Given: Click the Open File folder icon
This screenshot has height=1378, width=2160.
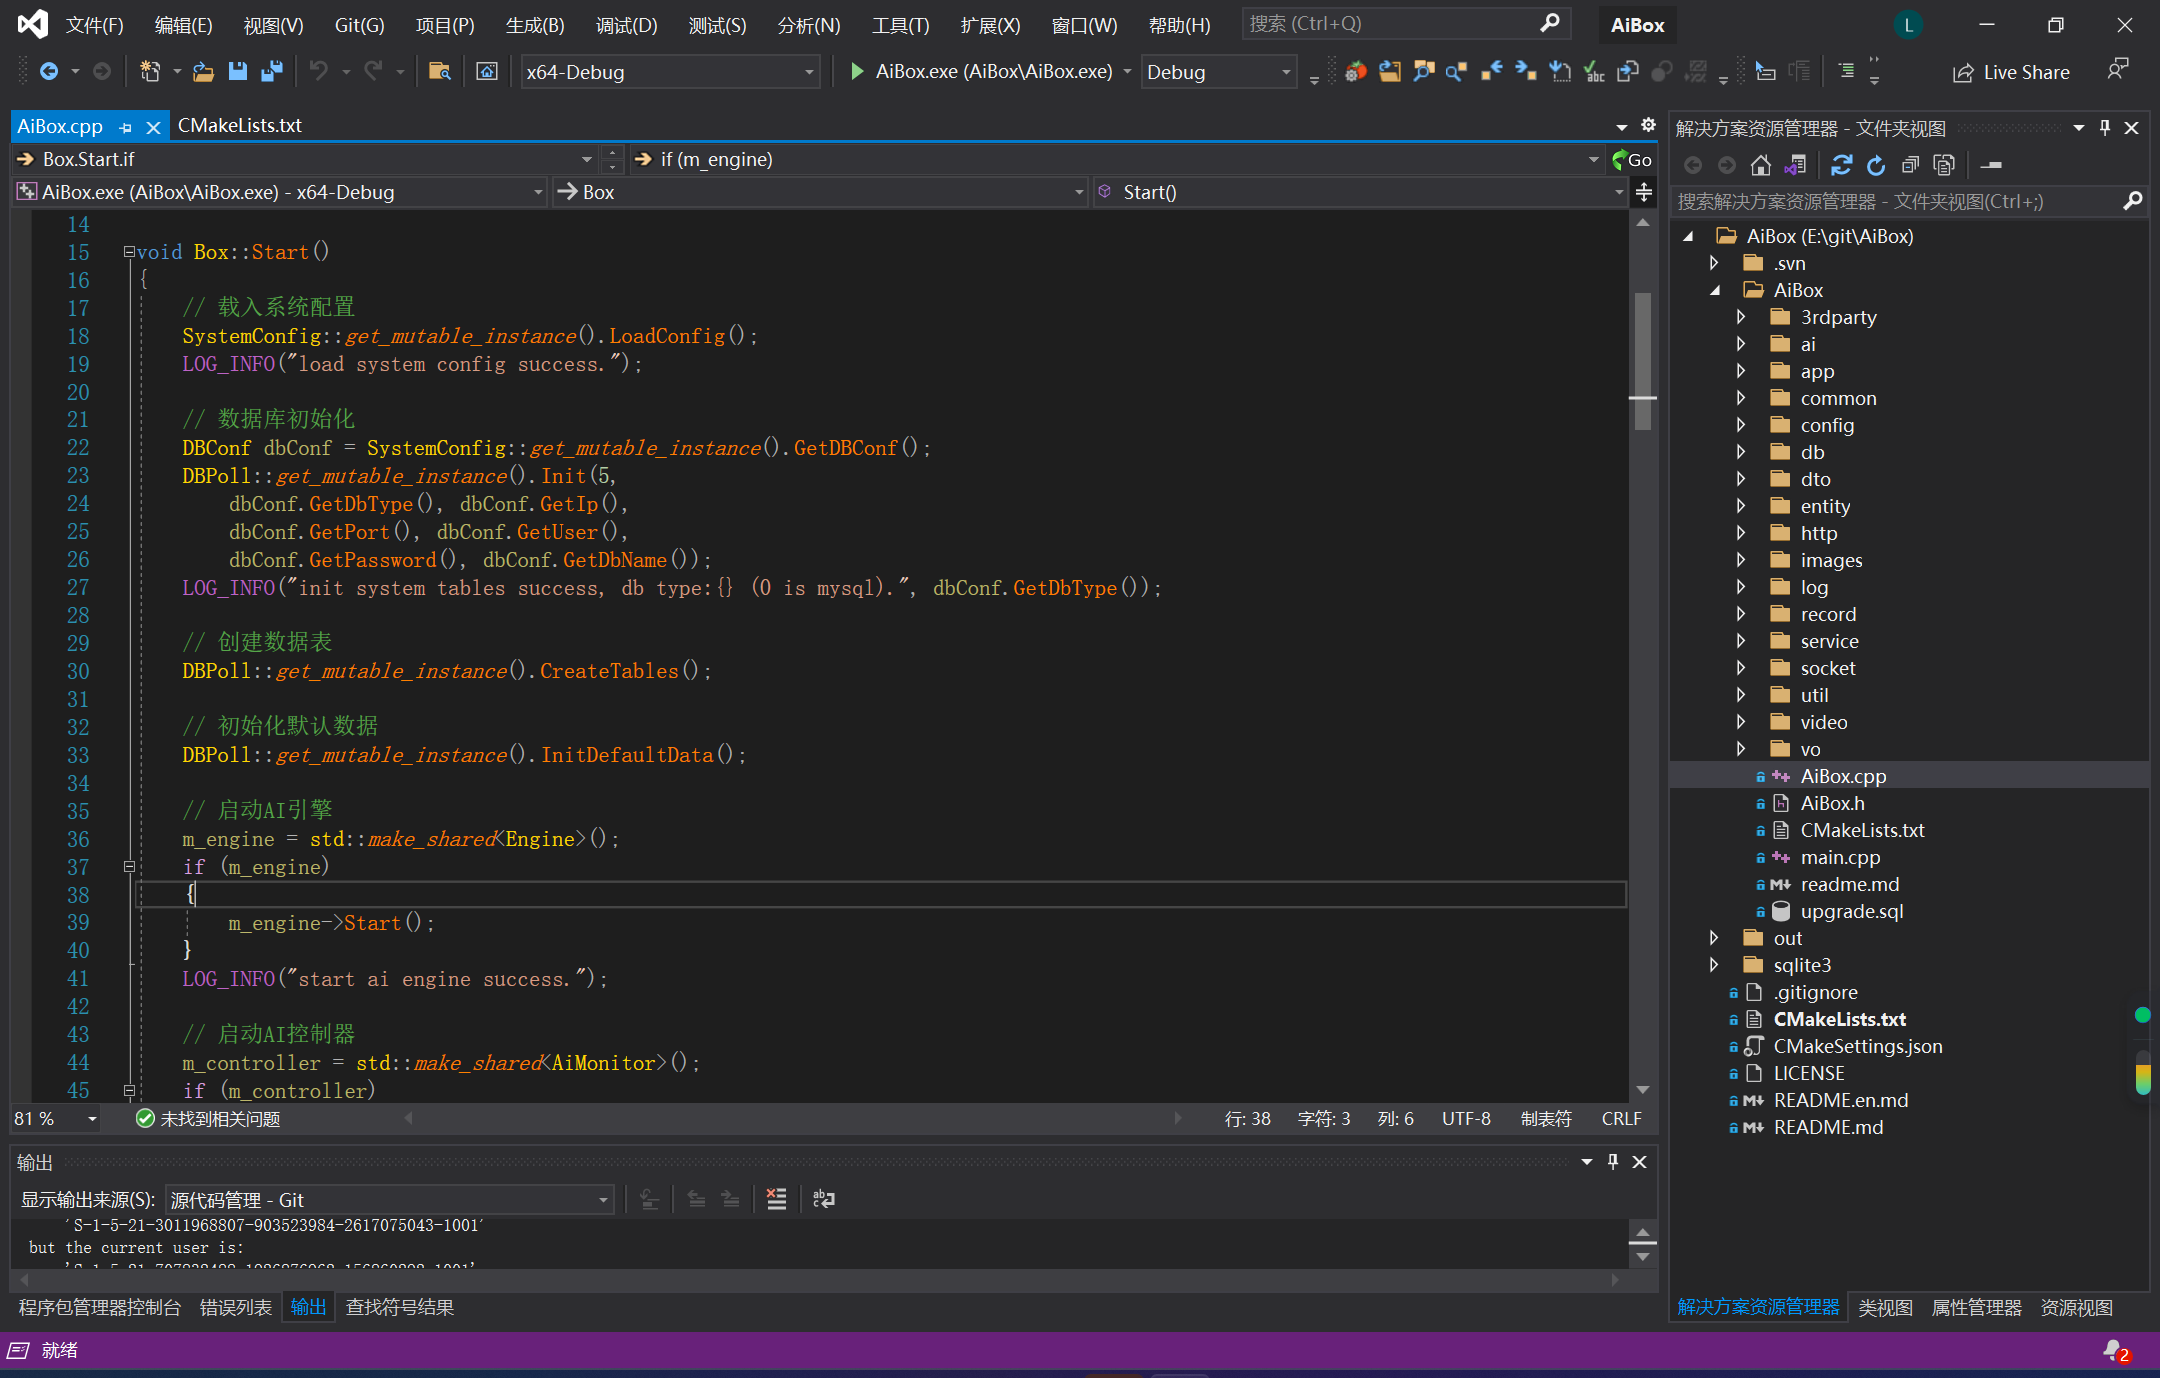Looking at the screenshot, I should (x=203, y=71).
